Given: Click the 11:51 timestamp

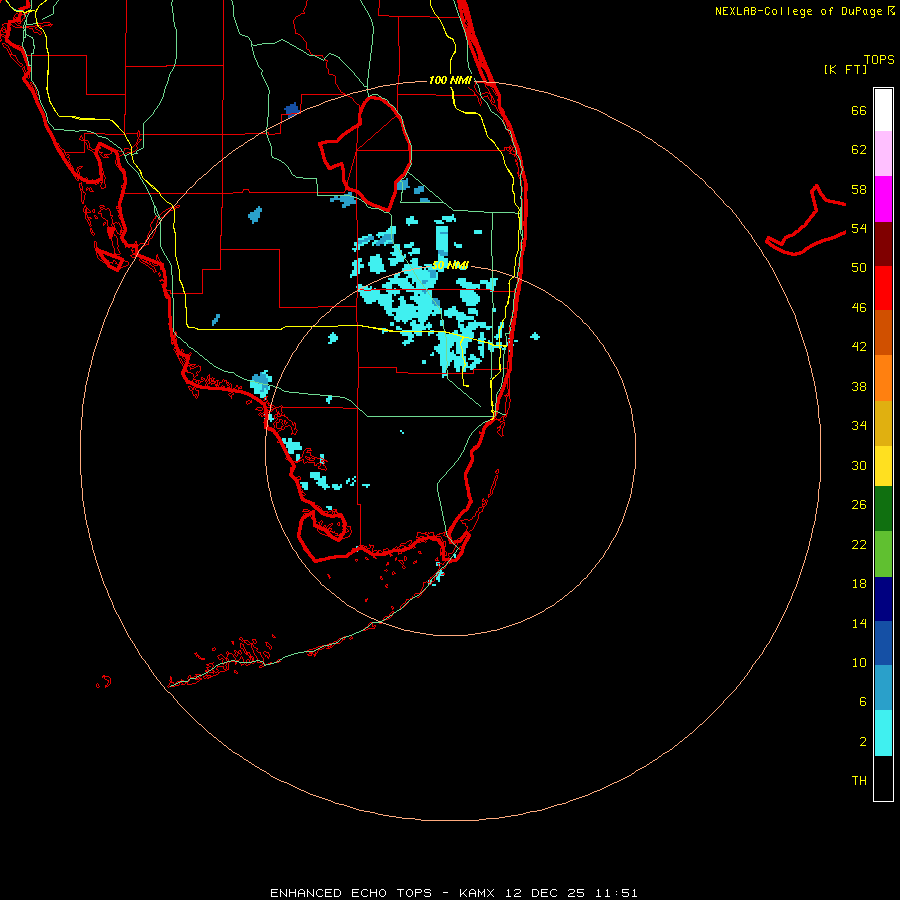Looking at the screenshot, I should (x=615, y=893).
